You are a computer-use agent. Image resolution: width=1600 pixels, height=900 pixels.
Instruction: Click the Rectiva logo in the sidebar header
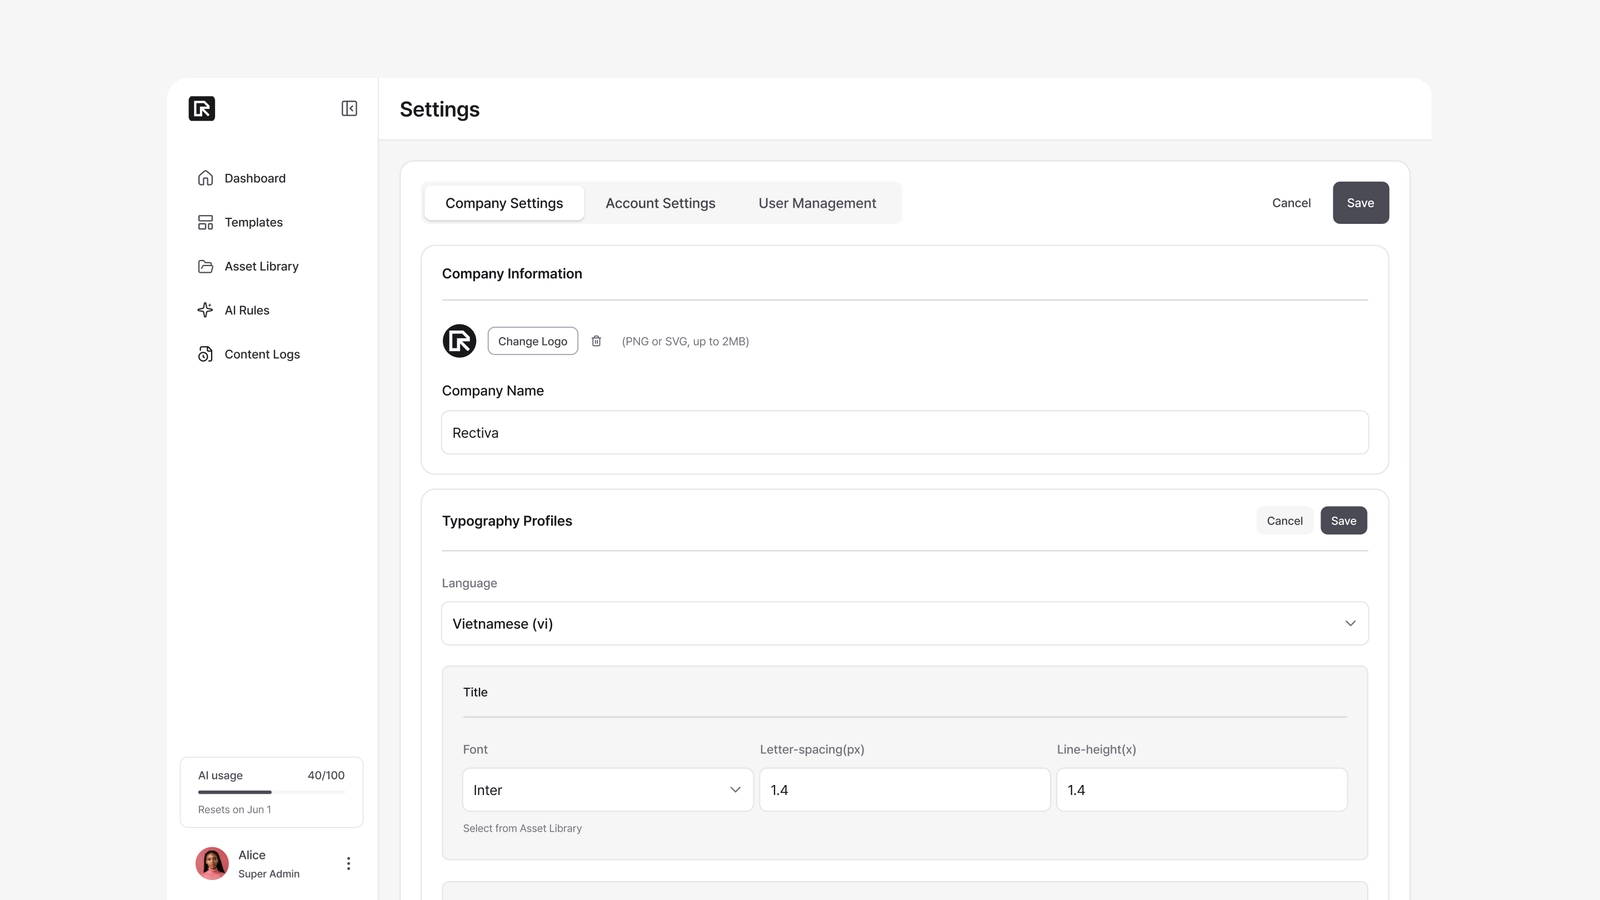tap(202, 108)
